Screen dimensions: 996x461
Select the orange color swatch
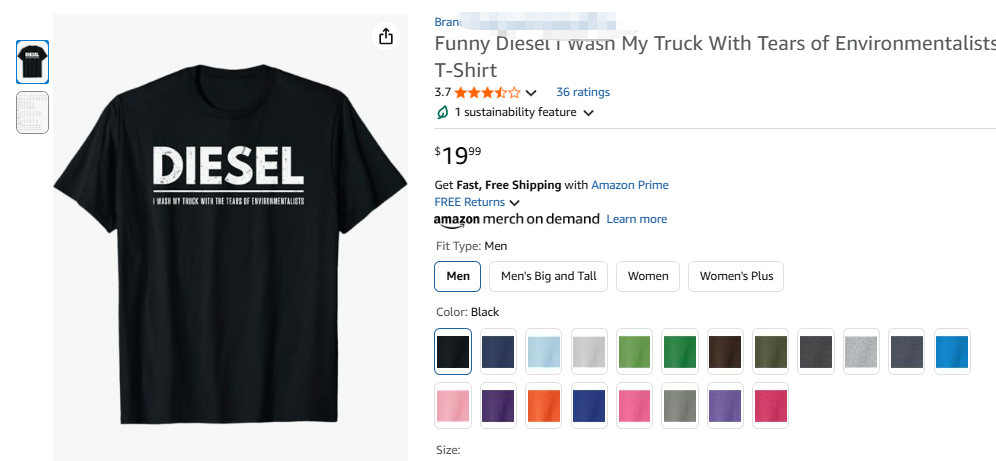coord(544,405)
